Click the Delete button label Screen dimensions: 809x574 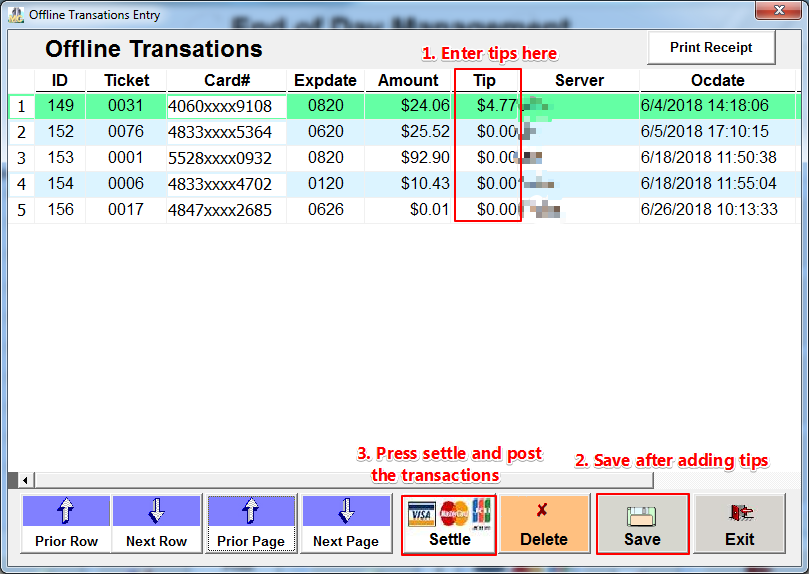click(x=544, y=539)
